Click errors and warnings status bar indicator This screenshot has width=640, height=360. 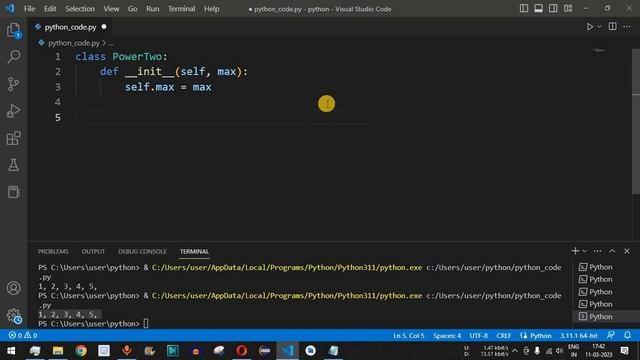point(23,336)
